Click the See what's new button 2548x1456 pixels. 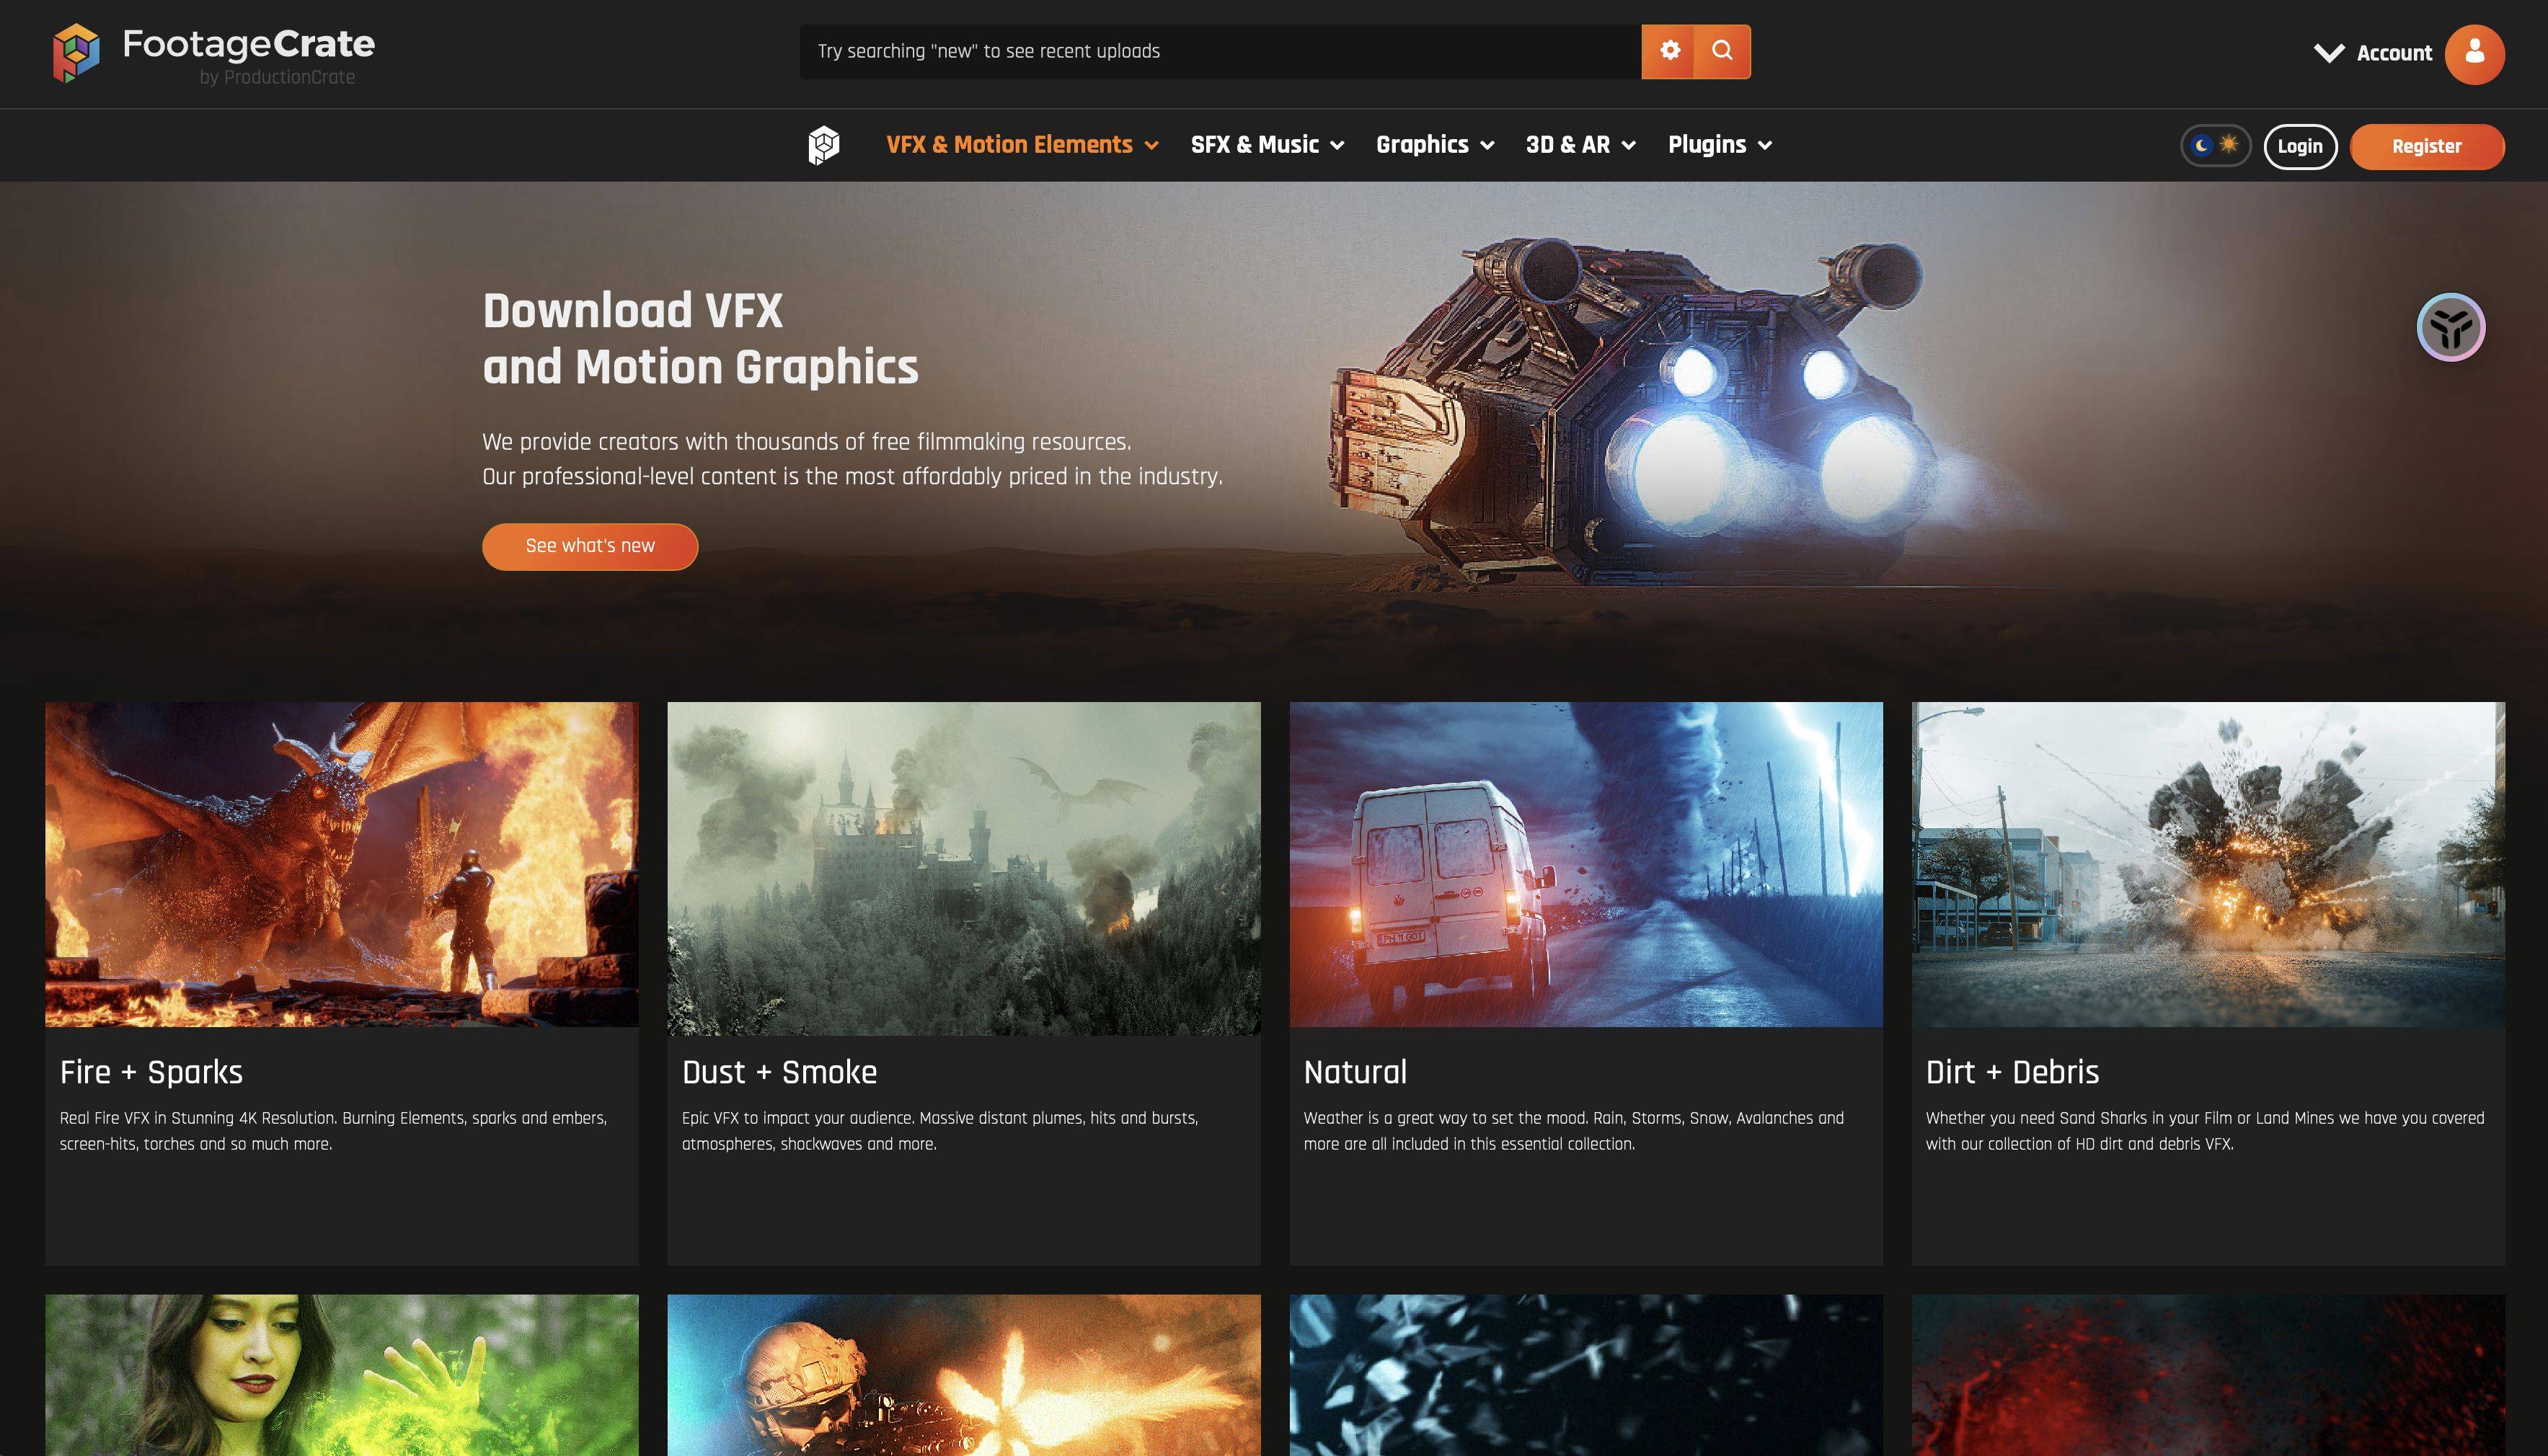point(590,546)
